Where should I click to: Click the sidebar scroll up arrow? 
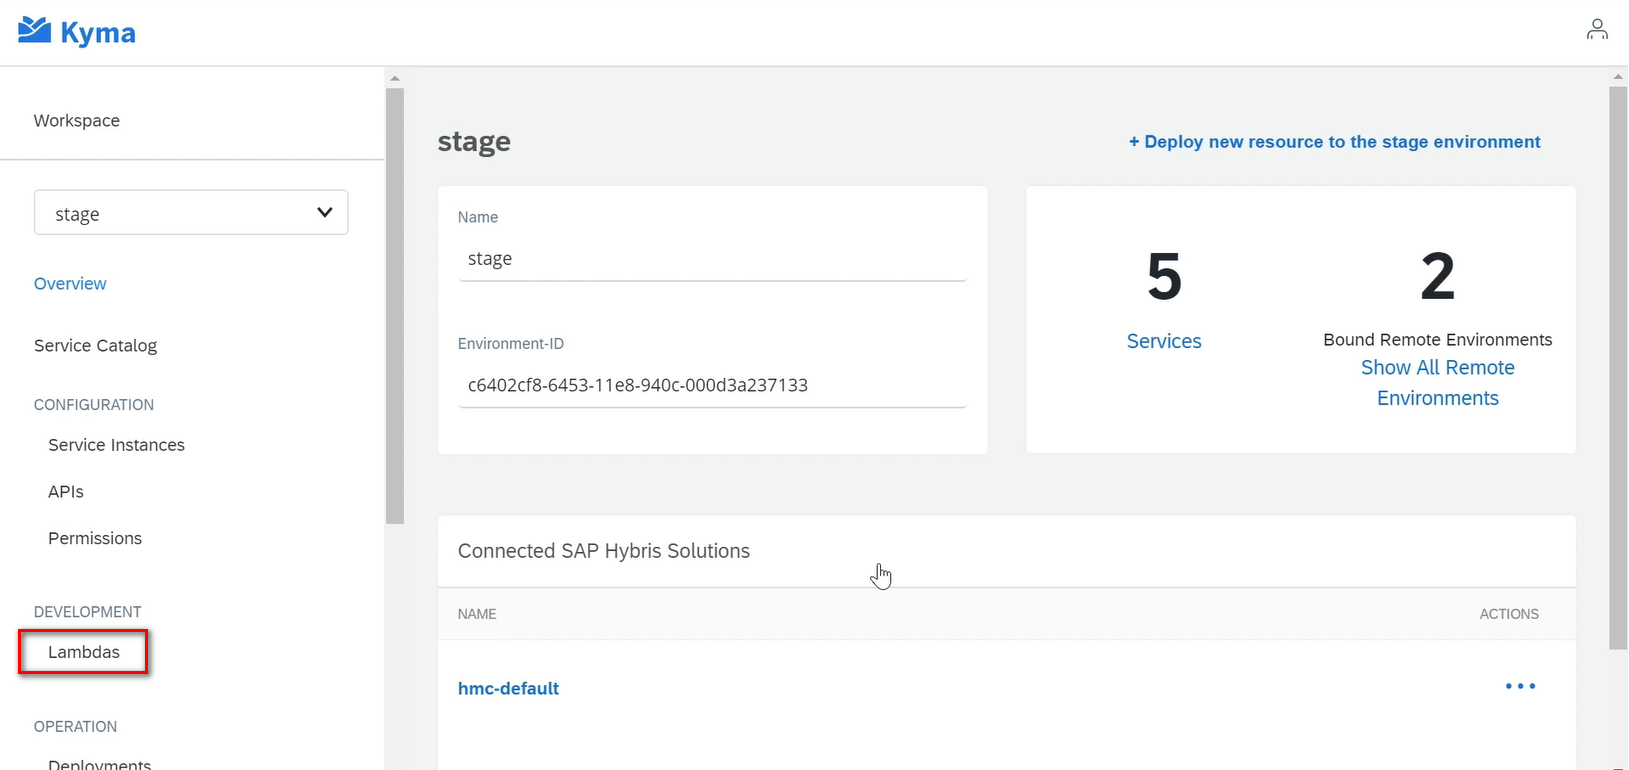tap(395, 78)
